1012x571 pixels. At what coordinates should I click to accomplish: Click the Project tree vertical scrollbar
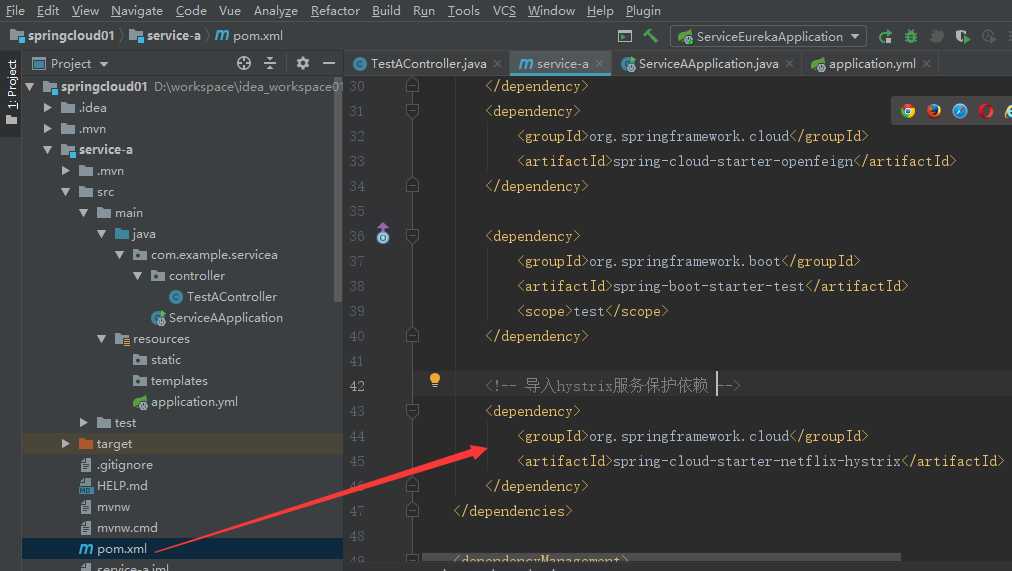click(x=338, y=192)
